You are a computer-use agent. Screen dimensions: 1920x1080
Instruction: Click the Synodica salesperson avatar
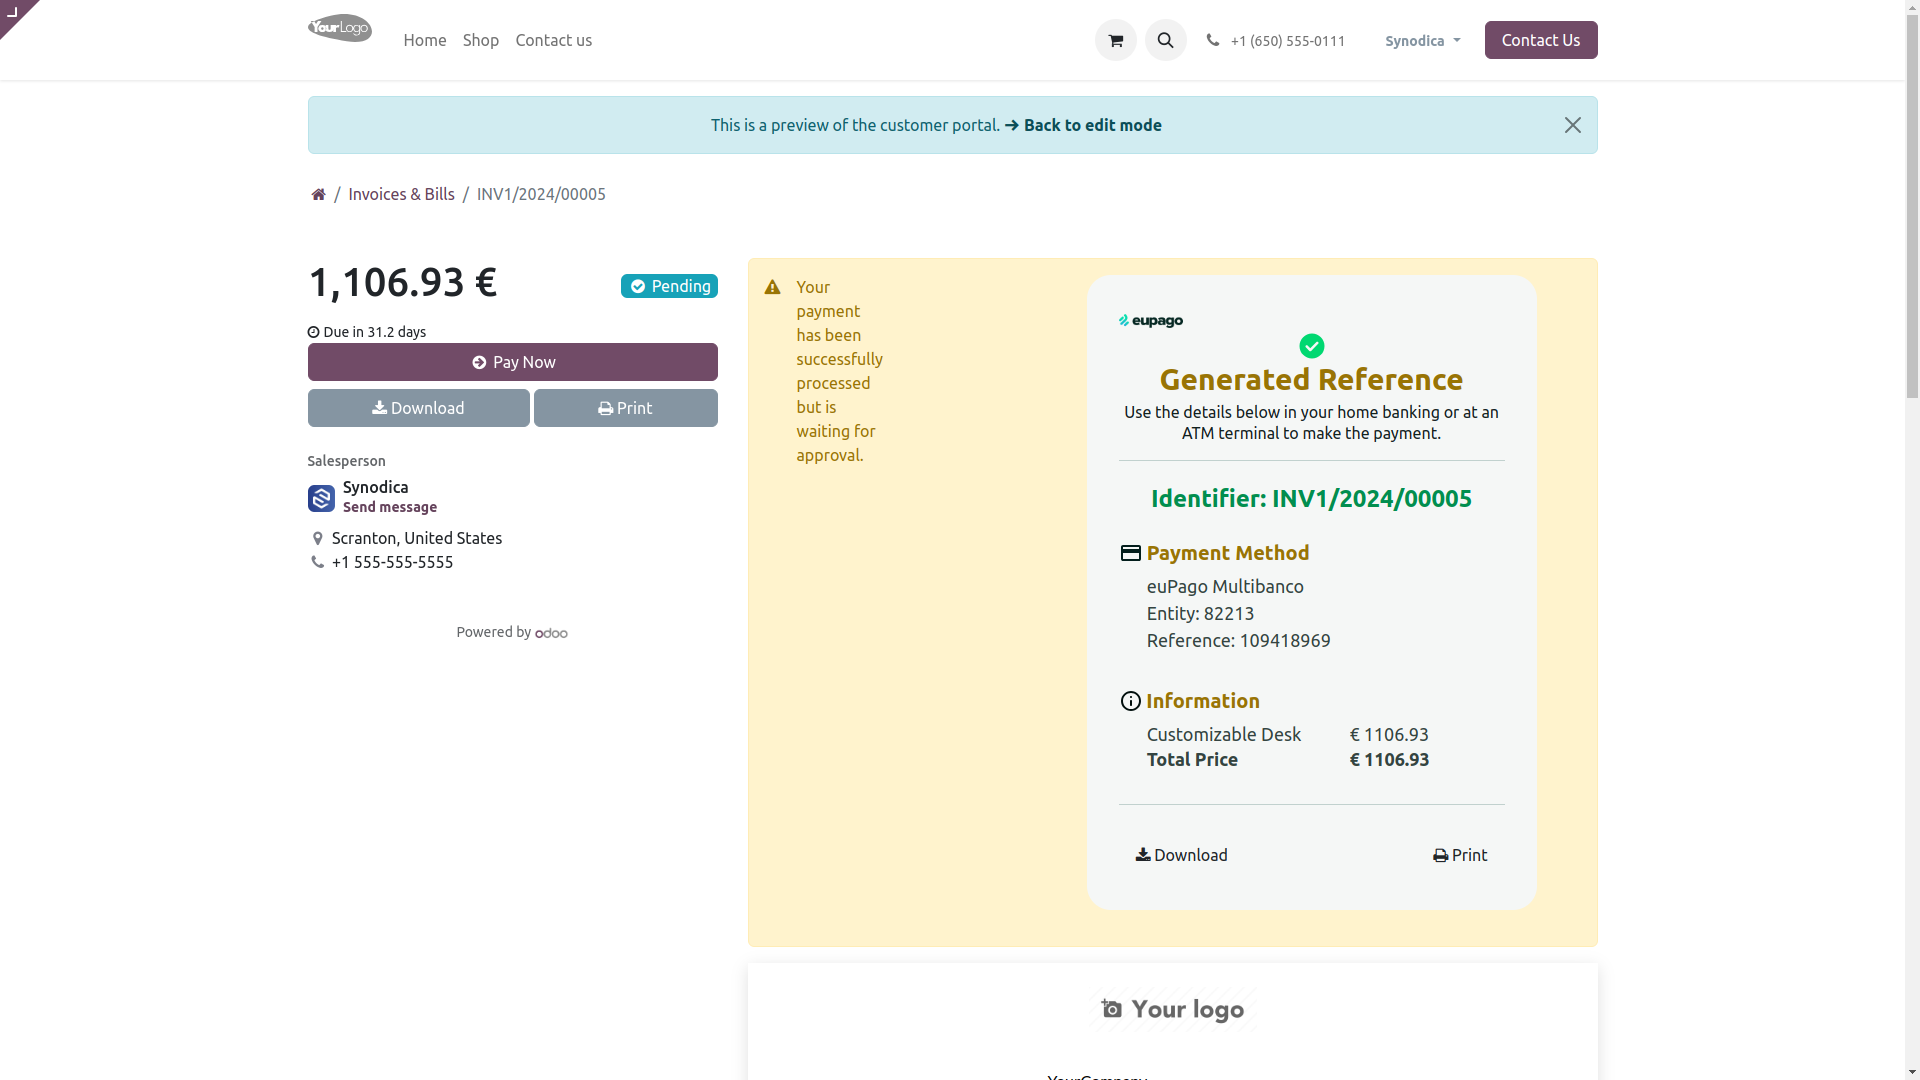point(321,498)
